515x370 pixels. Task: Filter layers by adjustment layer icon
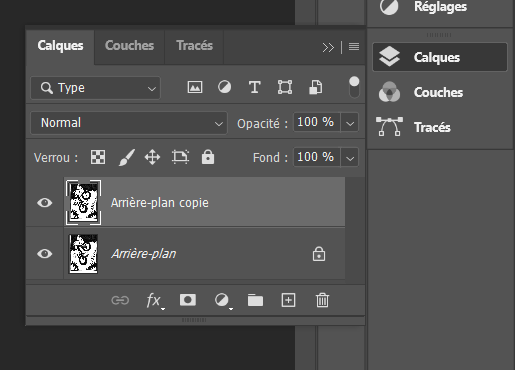pos(224,87)
